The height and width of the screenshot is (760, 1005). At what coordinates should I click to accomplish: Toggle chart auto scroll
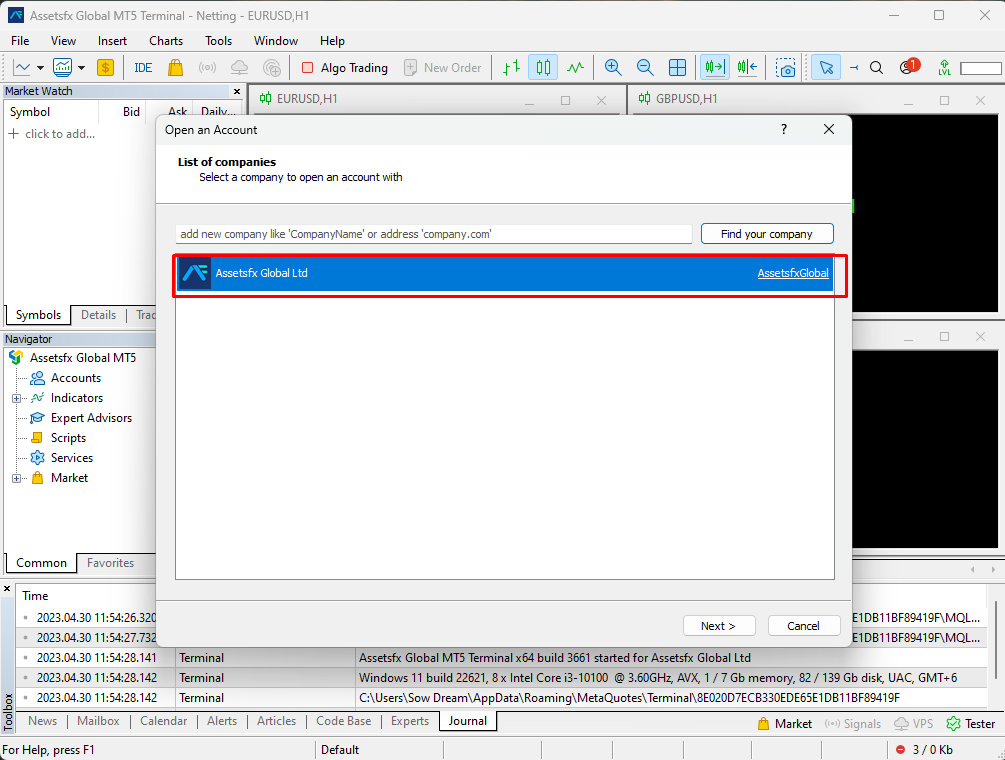point(715,67)
